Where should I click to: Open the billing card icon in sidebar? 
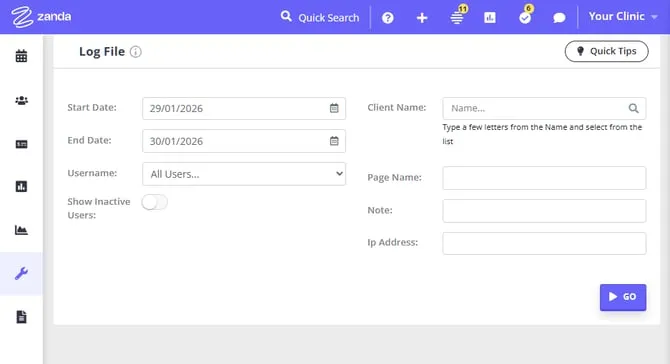pos(21,144)
